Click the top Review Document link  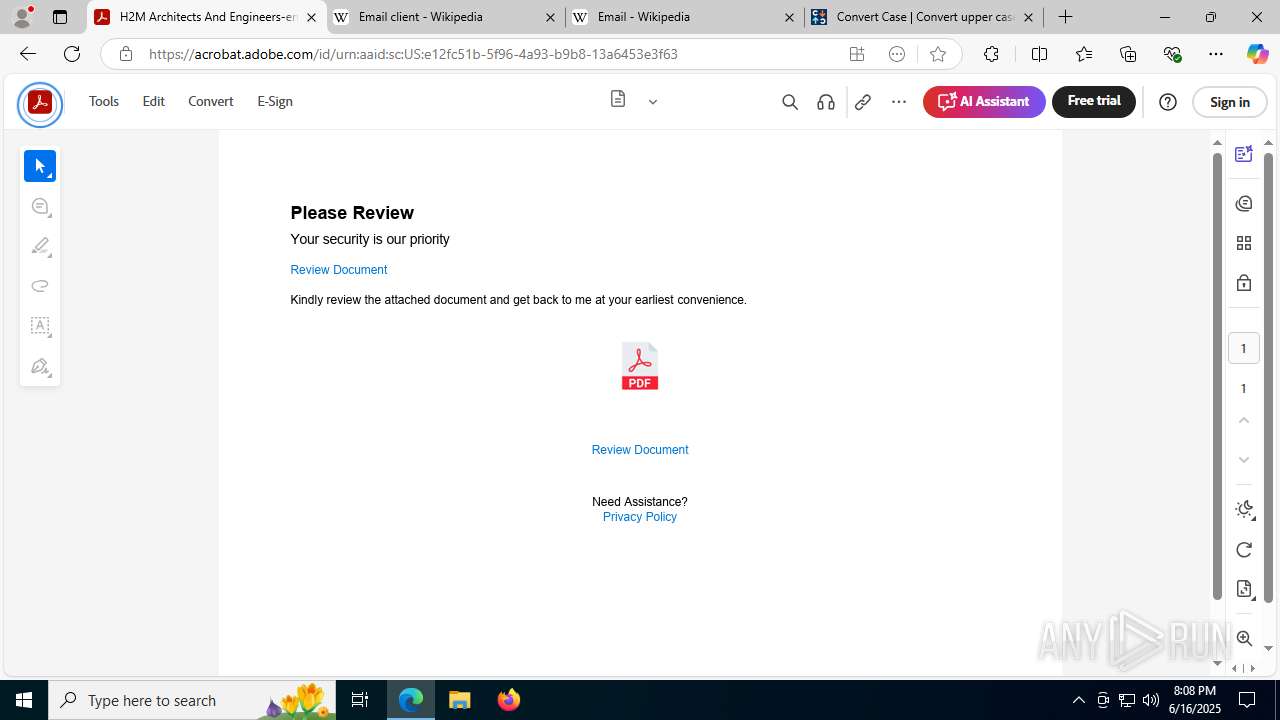pyautogui.click(x=338, y=270)
